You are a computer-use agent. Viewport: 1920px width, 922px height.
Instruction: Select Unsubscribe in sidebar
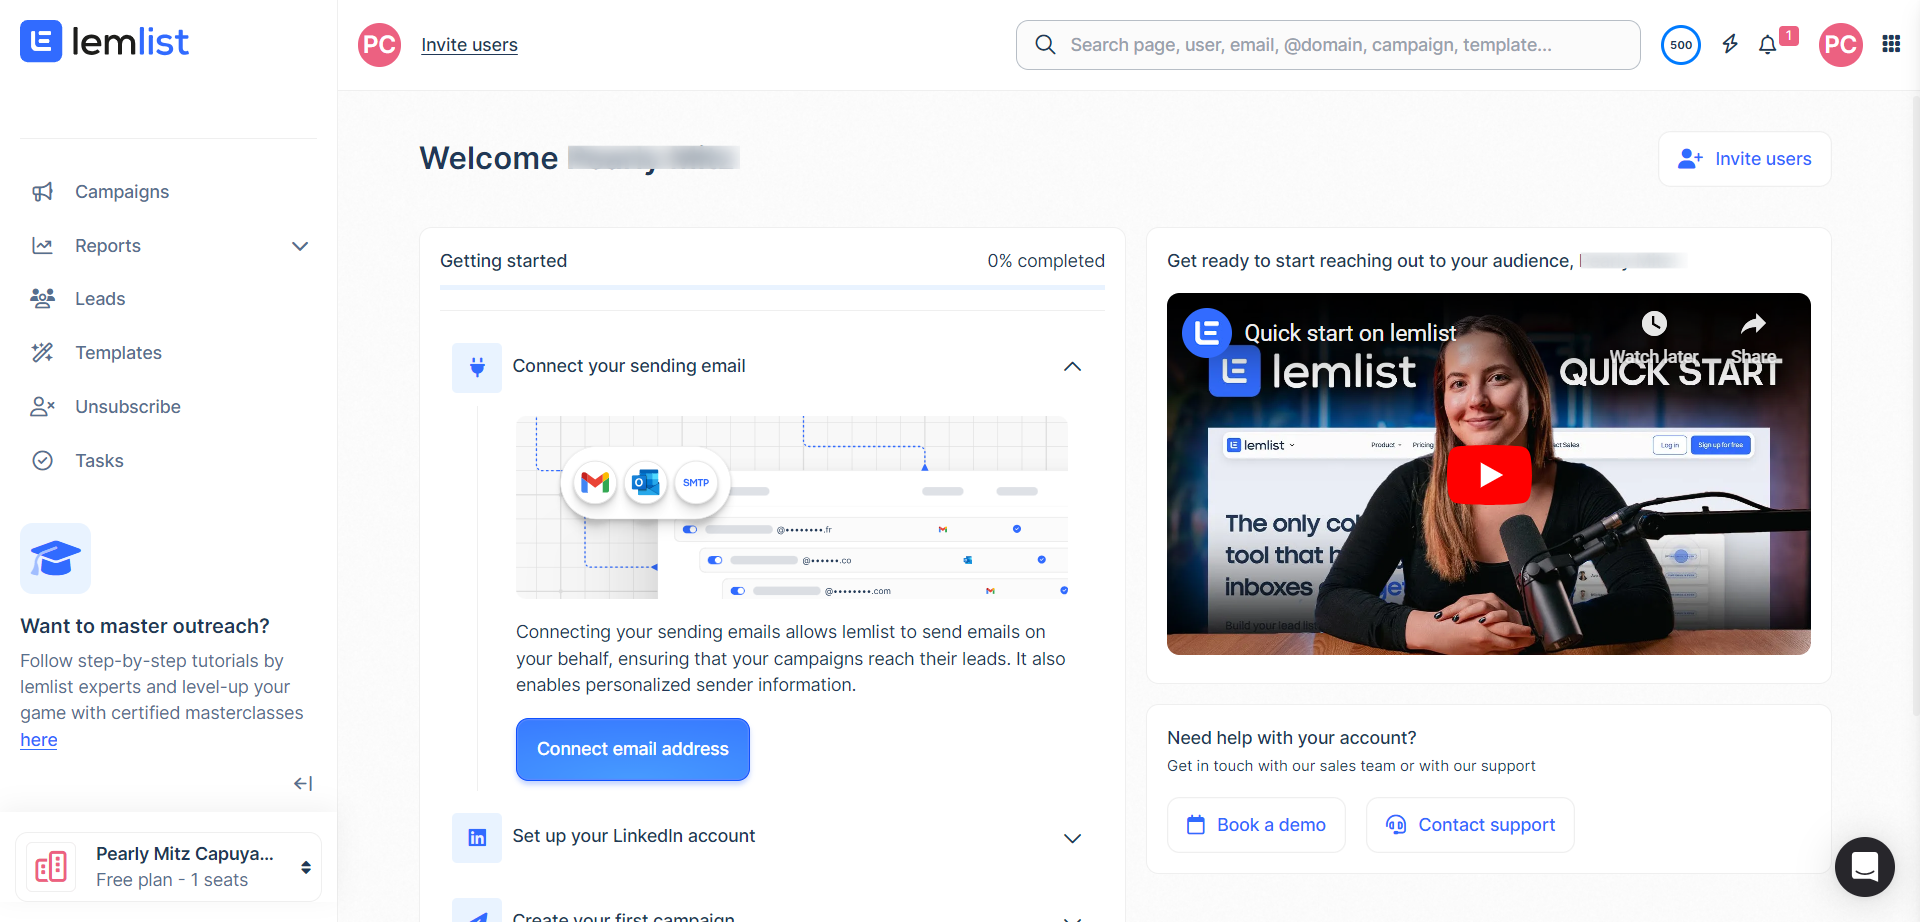[x=128, y=407]
